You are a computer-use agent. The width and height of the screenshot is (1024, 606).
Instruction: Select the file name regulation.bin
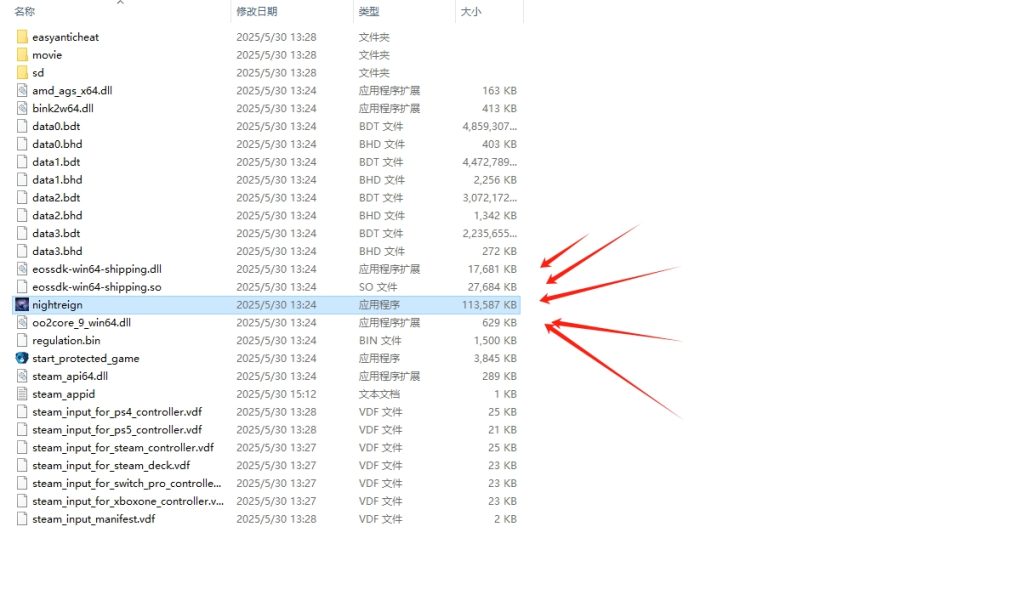(x=66, y=340)
